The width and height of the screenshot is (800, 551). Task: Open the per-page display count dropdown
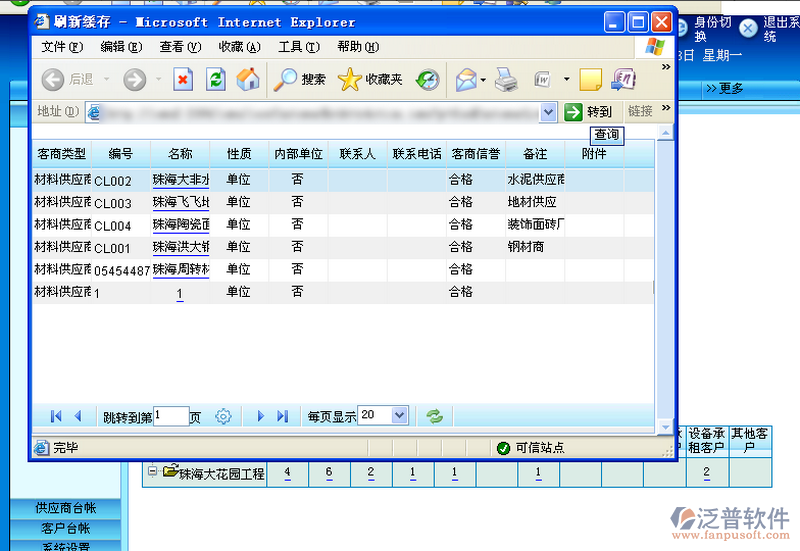400,415
